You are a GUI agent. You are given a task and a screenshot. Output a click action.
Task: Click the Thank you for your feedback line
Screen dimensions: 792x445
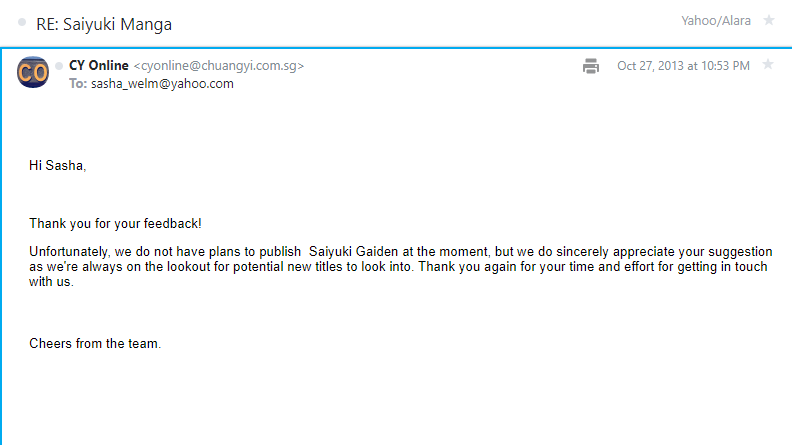click(x=115, y=224)
